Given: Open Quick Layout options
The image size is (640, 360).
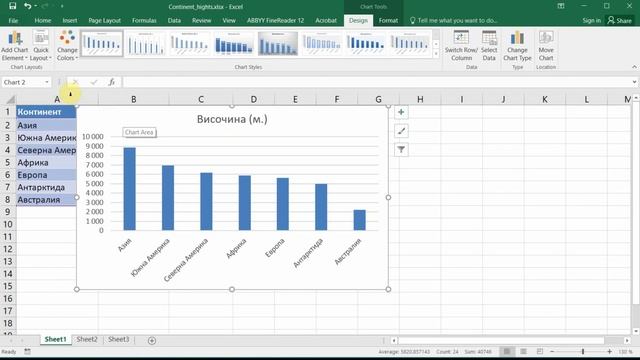Looking at the screenshot, I should [40, 46].
